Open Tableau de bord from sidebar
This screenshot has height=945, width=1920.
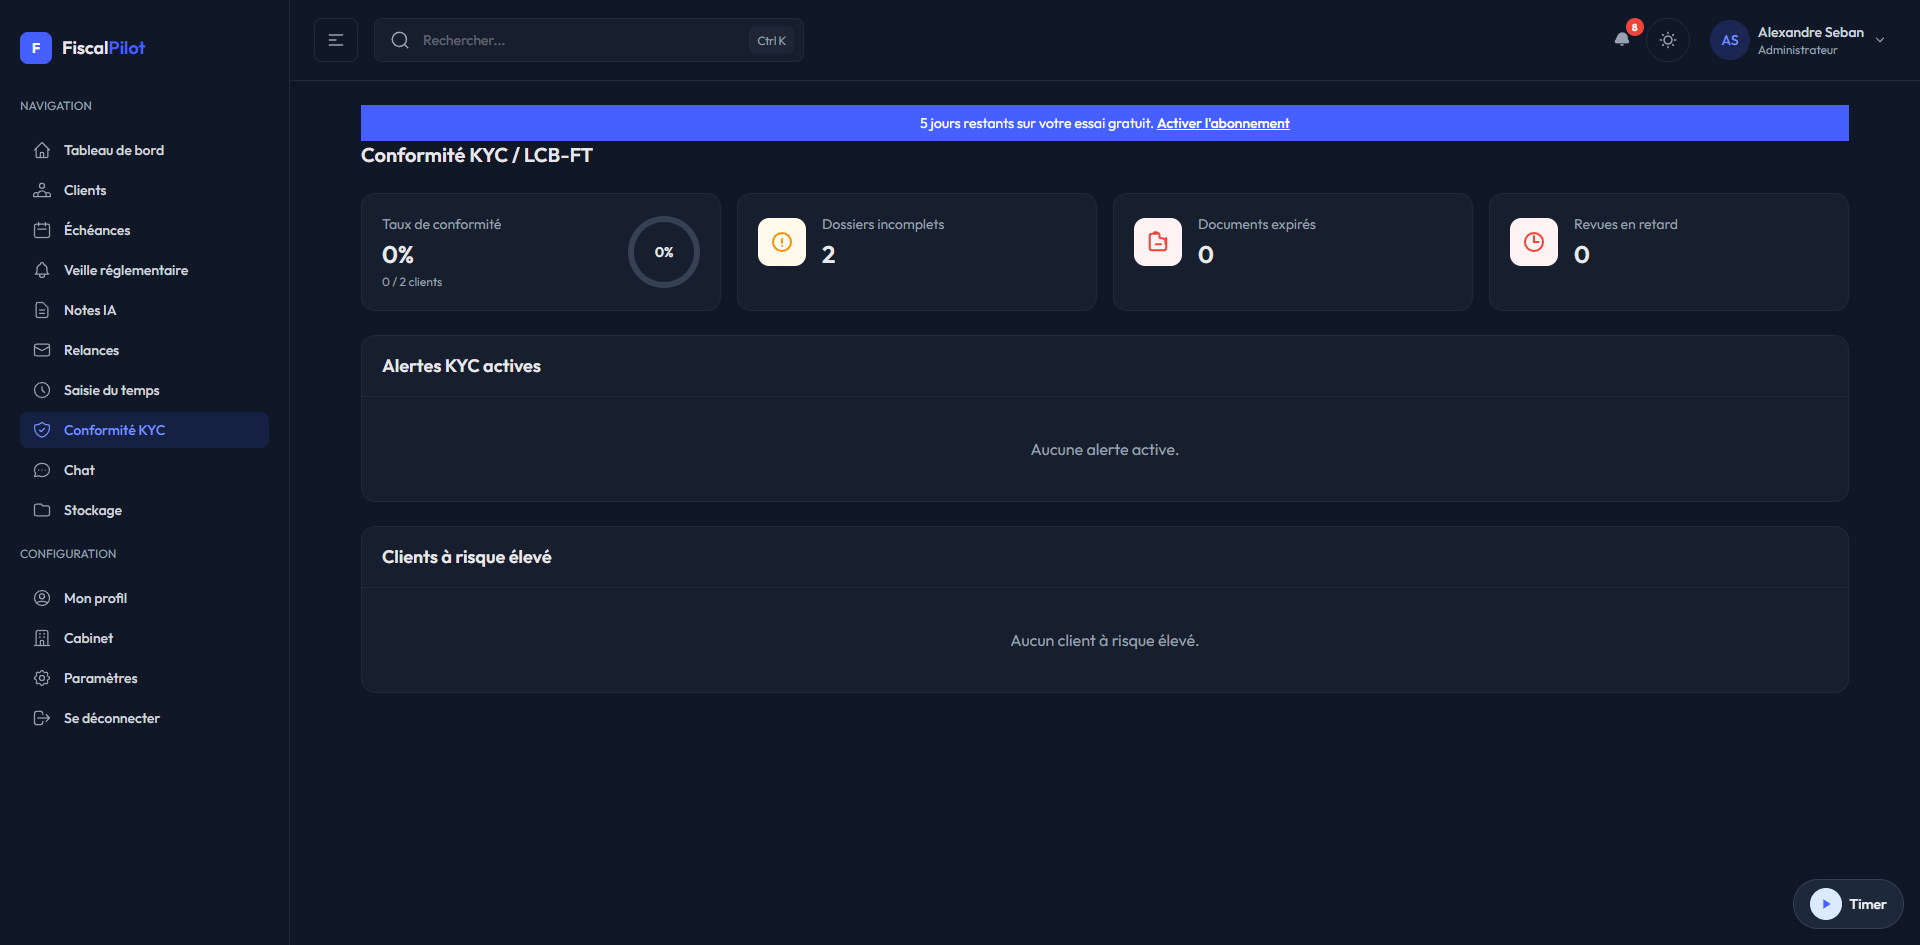click(x=114, y=150)
